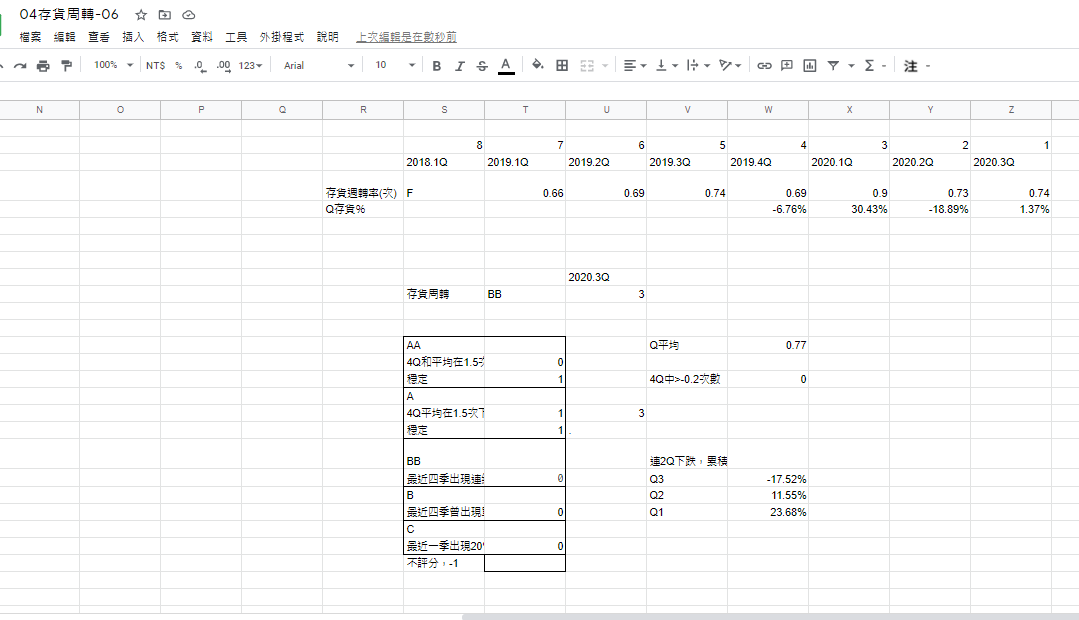1079x620 pixels.
Task: Open the 檔案 menu
Action: pyautogui.click(x=30, y=37)
